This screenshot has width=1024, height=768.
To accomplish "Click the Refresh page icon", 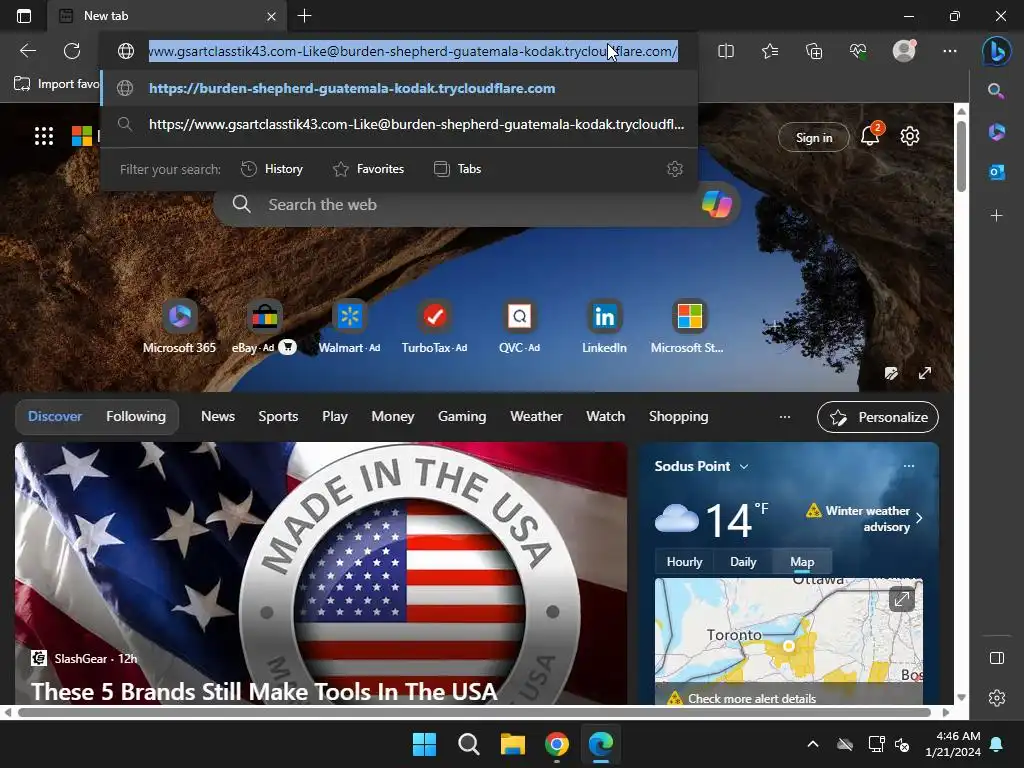I will 72,51.
